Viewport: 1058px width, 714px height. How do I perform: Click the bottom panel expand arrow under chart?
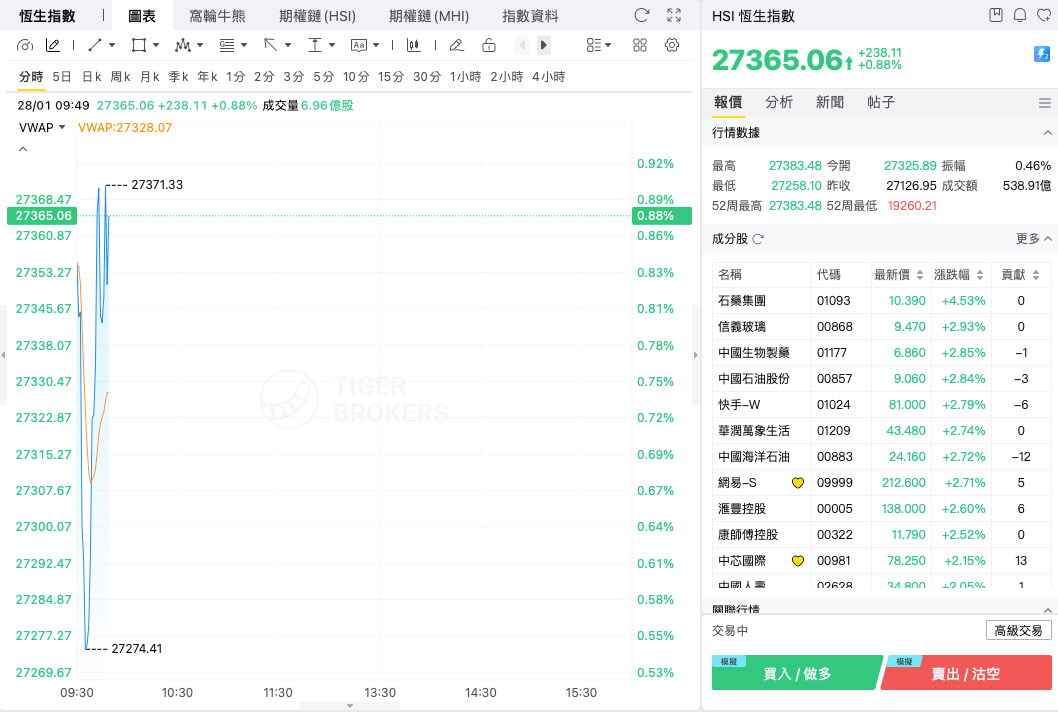[x=350, y=706]
